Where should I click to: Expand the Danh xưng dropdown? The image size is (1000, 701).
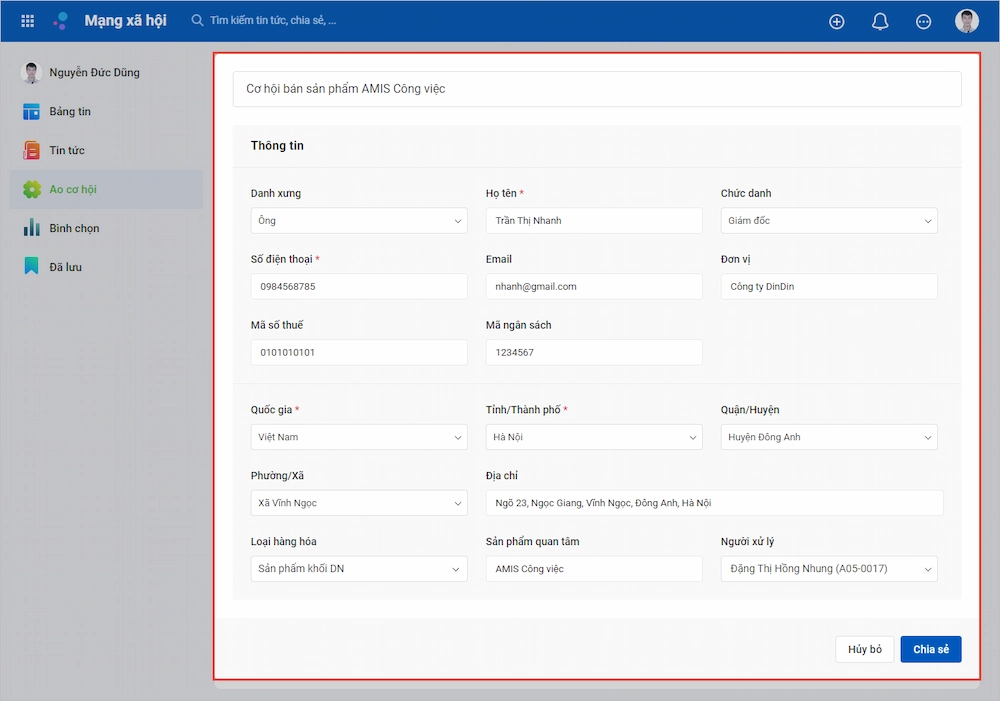point(359,221)
